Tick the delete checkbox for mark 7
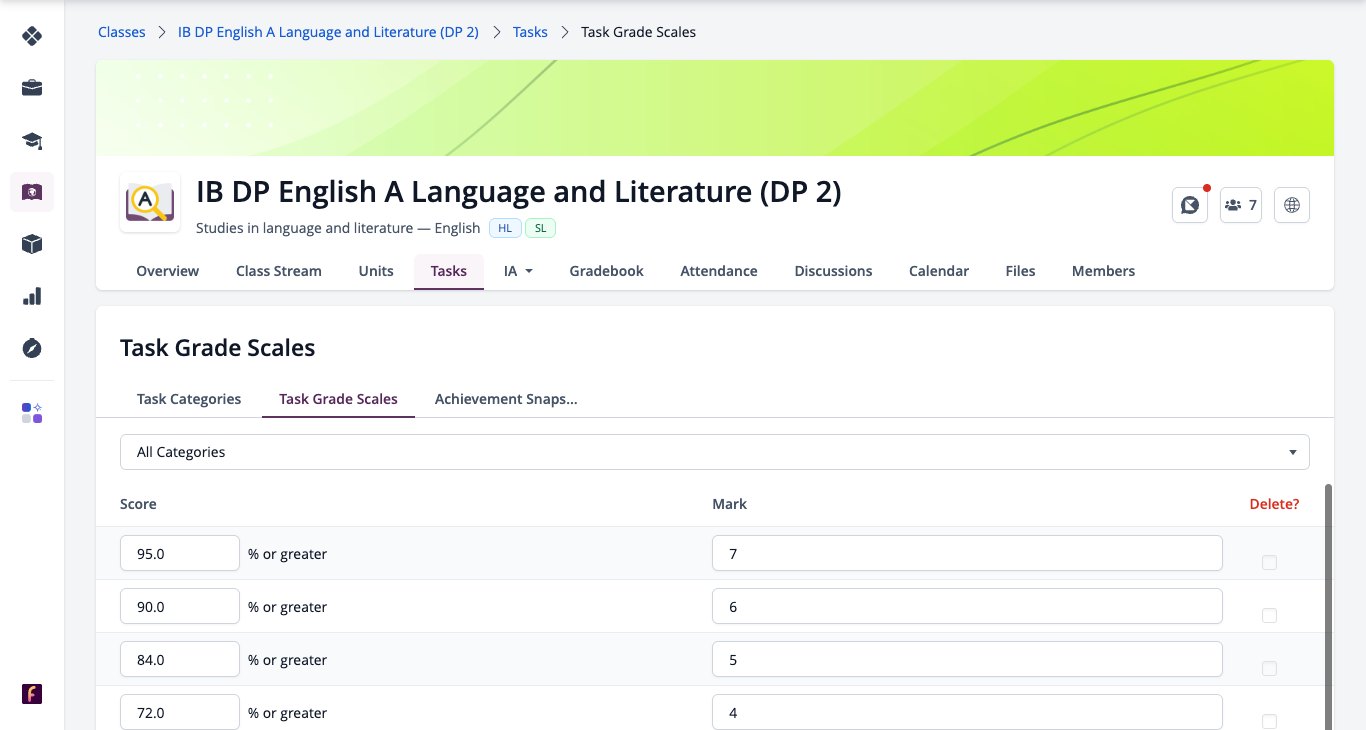This screenshot has height=730, width=1366. click(x=1269, y=562)
